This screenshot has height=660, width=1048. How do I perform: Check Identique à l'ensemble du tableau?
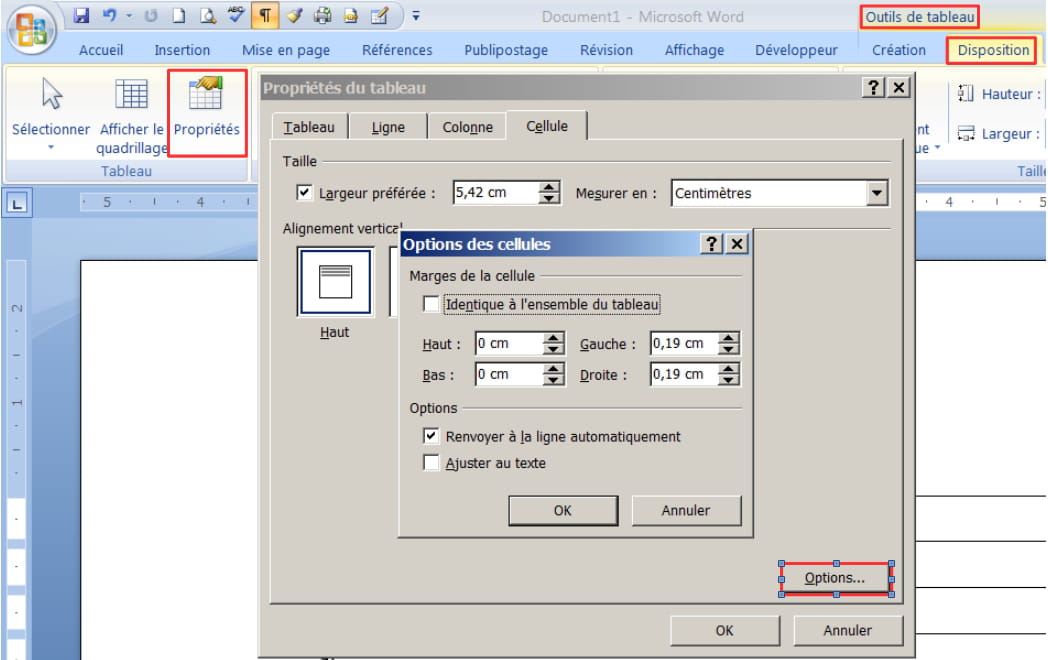click(431, 304)
